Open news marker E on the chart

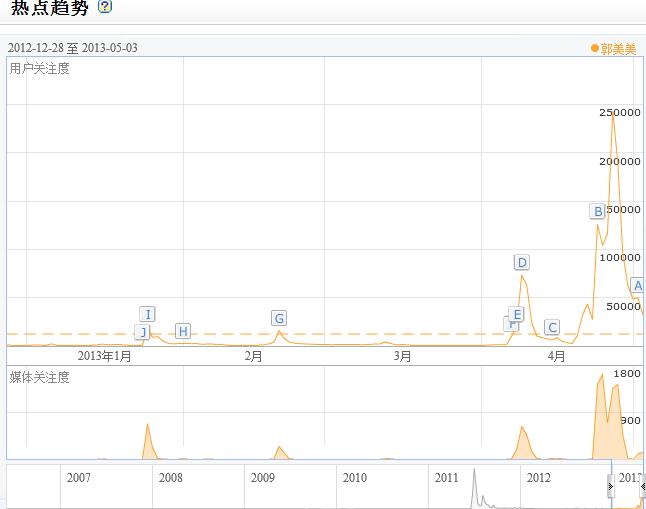pos(517,314)
